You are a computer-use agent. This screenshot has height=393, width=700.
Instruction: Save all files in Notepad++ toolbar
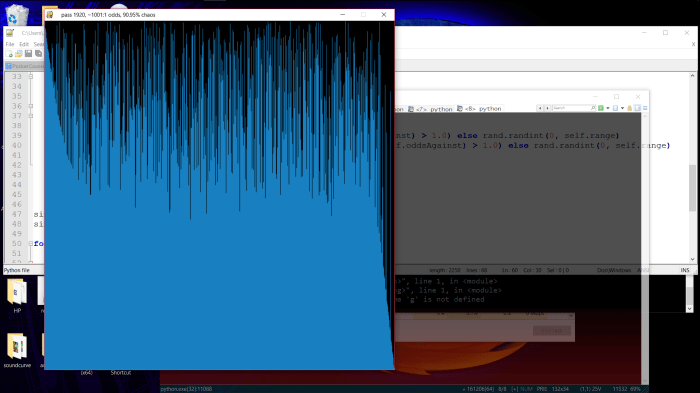click(38, 54)
